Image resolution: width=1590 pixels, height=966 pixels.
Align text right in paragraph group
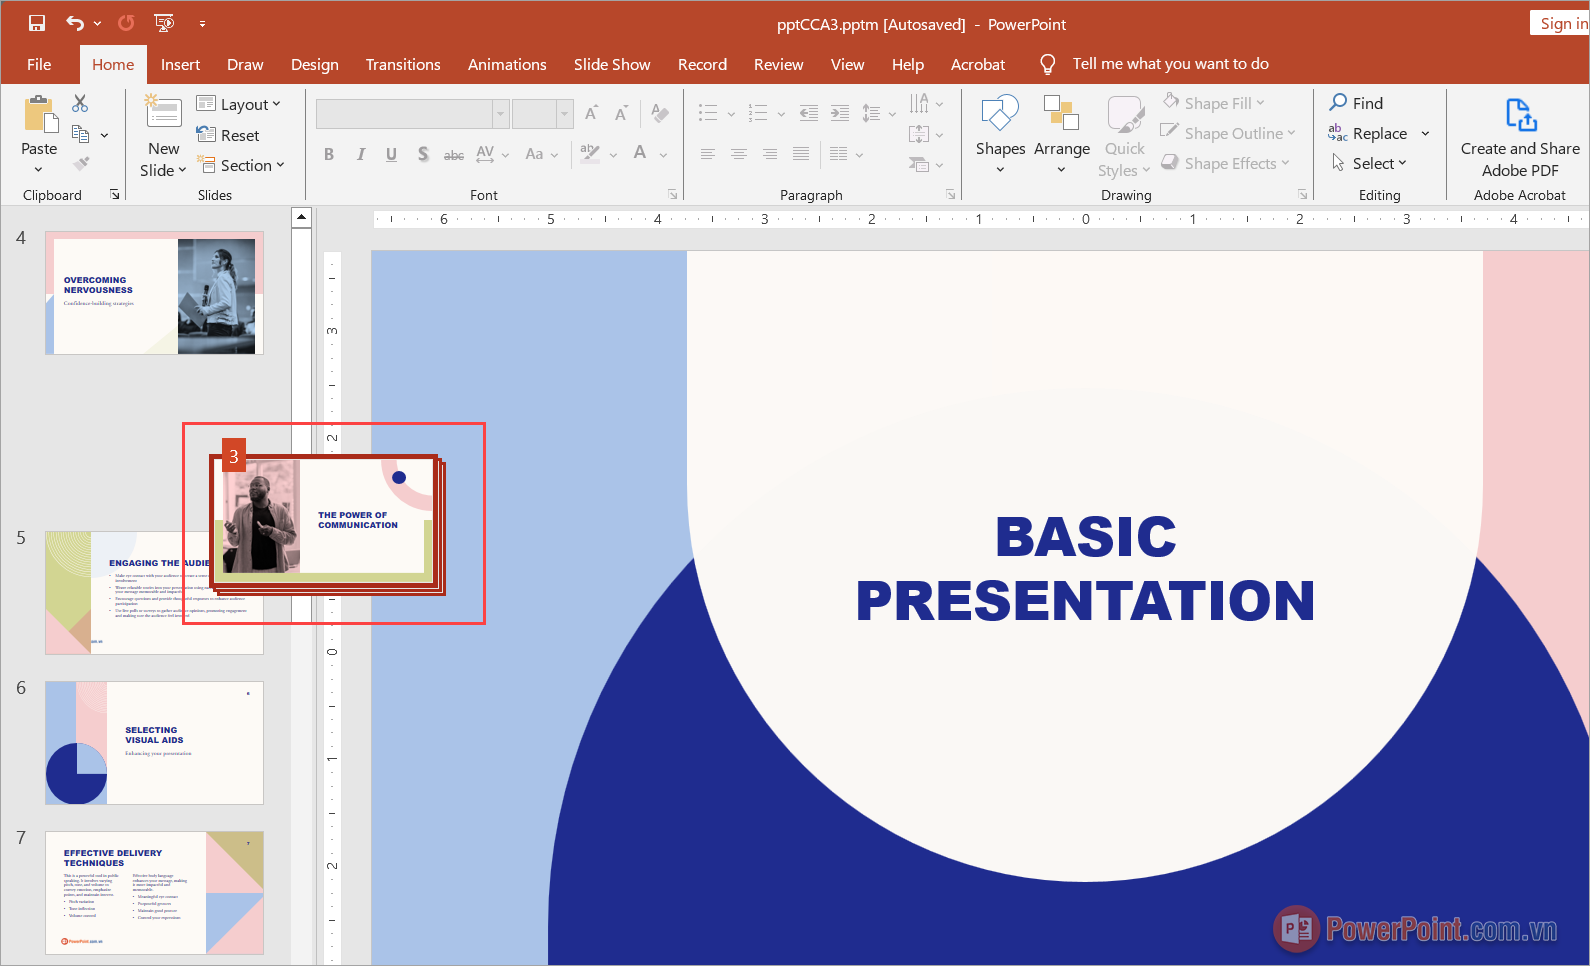coord(770,154)
